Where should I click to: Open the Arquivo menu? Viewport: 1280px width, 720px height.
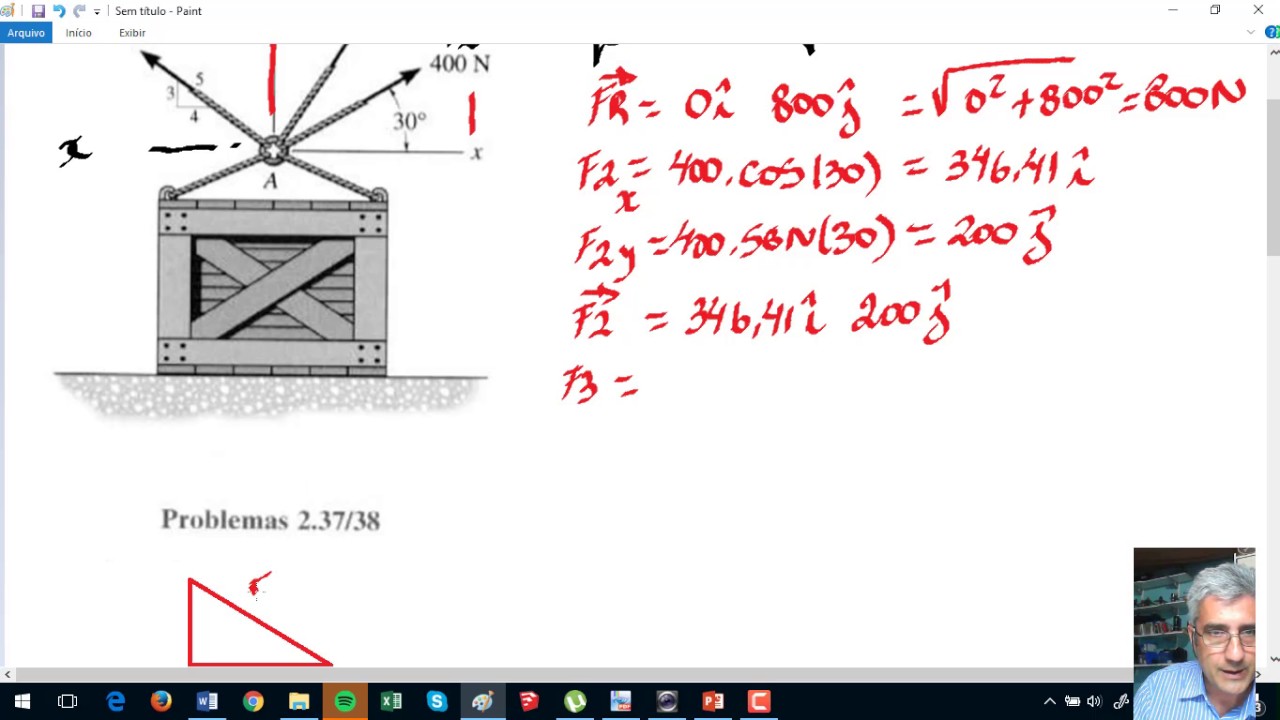26,33
